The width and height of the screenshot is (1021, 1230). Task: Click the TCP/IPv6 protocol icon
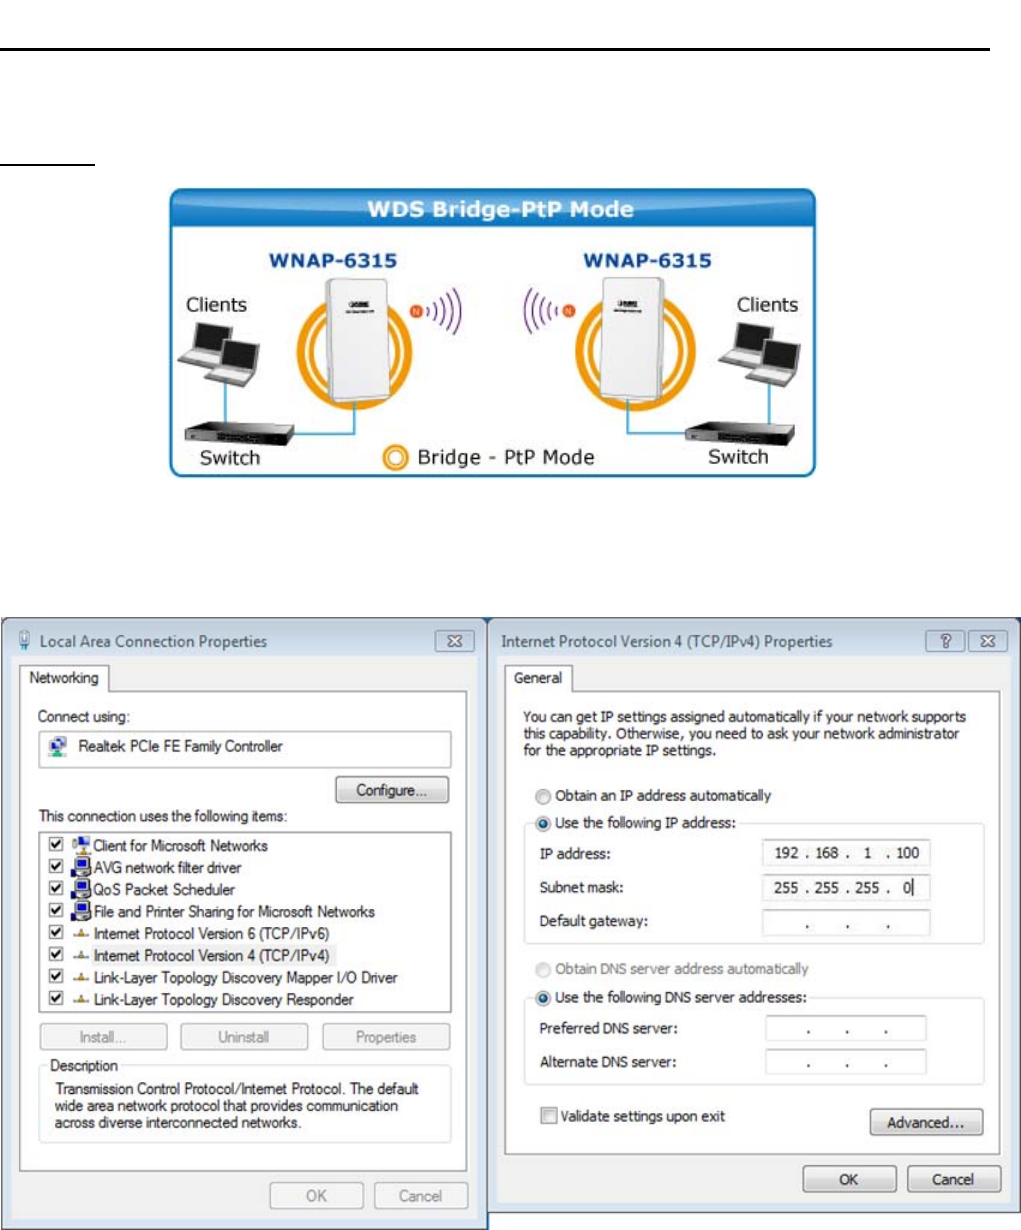tap(81, 933)
